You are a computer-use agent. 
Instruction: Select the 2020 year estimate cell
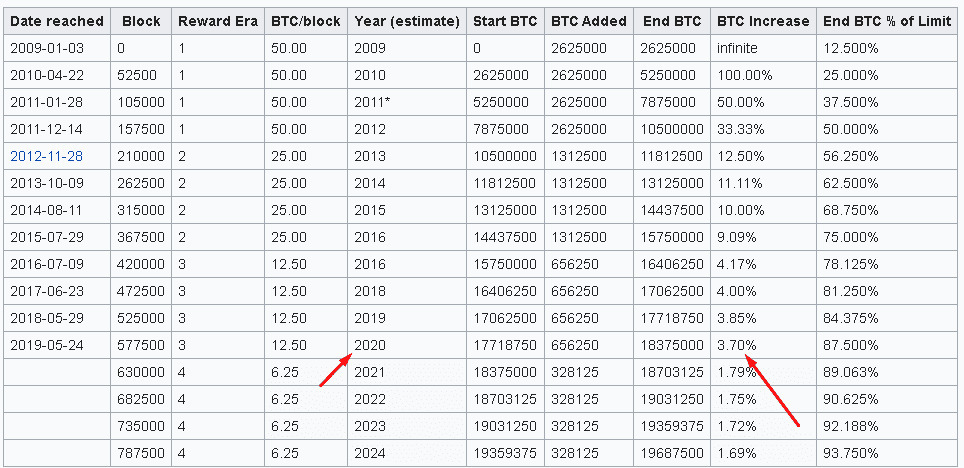click(x=370, y=345)
